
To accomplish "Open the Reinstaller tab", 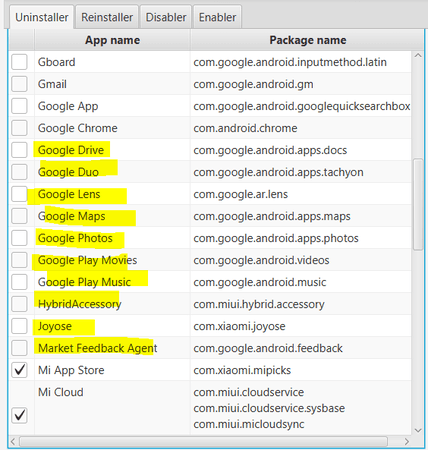I will point(107,17).
